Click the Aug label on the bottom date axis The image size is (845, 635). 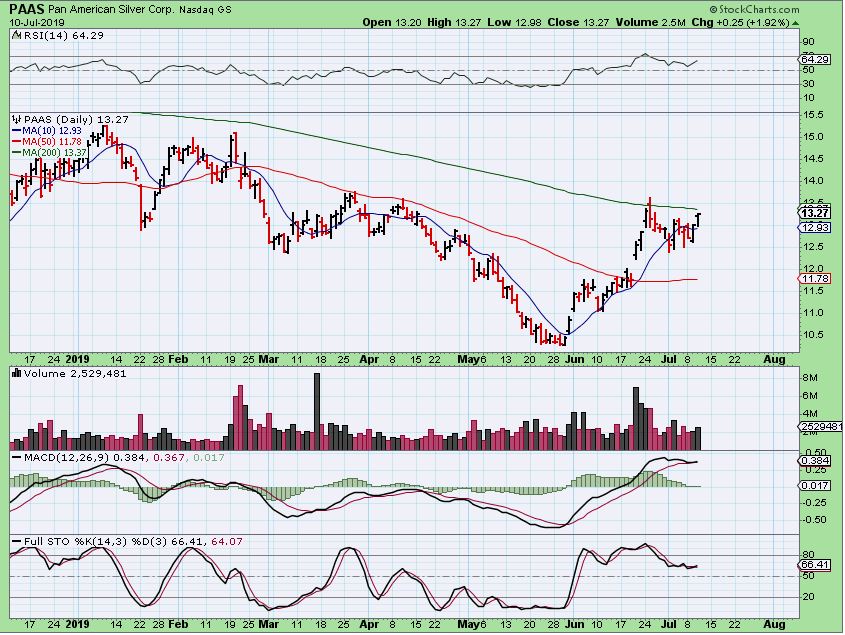774,624
